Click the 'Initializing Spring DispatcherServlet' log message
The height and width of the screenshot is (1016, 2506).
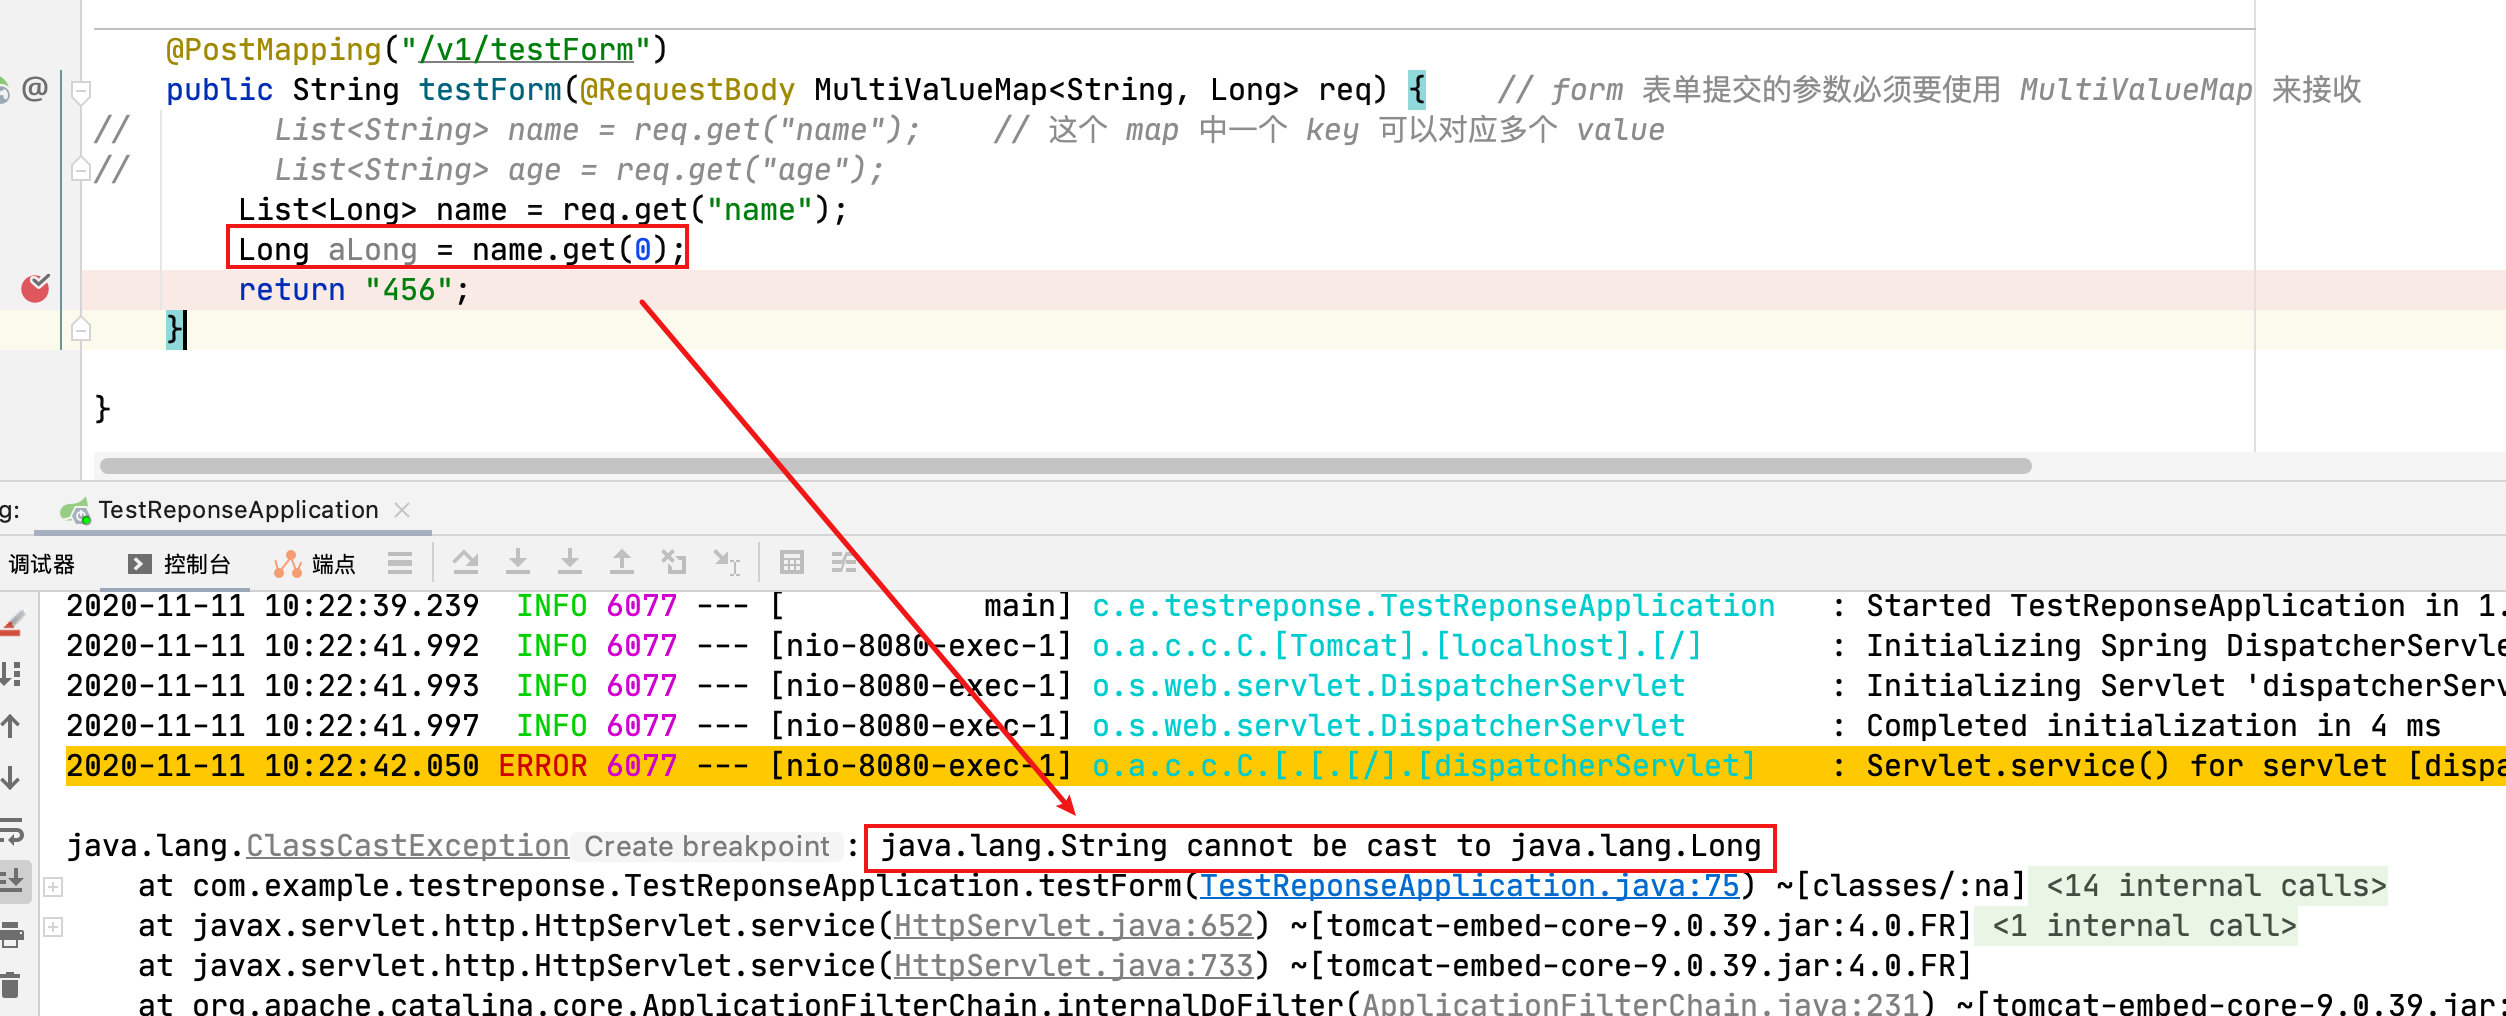tap(2186, 646)
